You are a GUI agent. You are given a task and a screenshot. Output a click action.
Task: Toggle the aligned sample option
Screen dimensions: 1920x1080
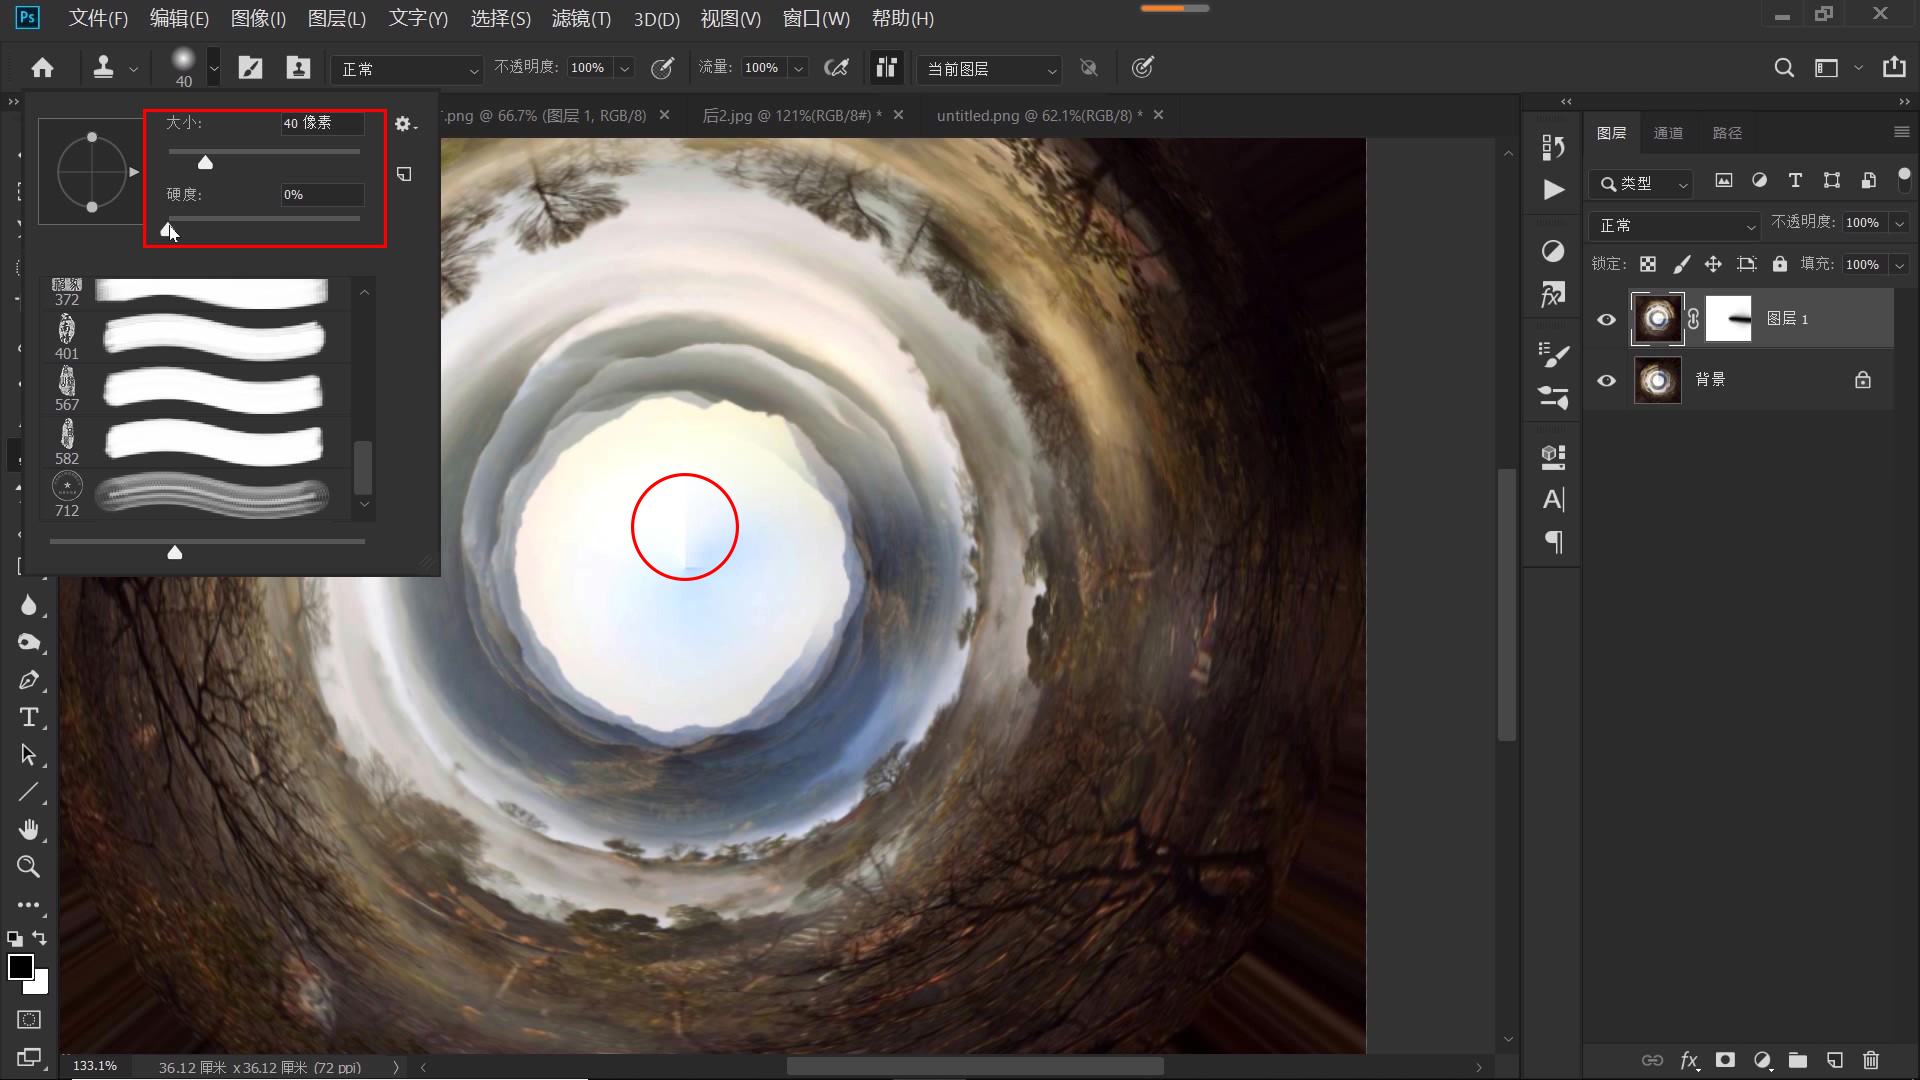tap(885, 68)
